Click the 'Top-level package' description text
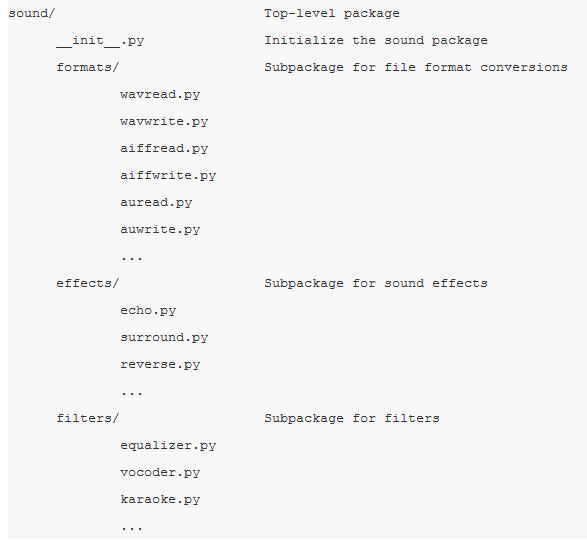 coord(332,13)
